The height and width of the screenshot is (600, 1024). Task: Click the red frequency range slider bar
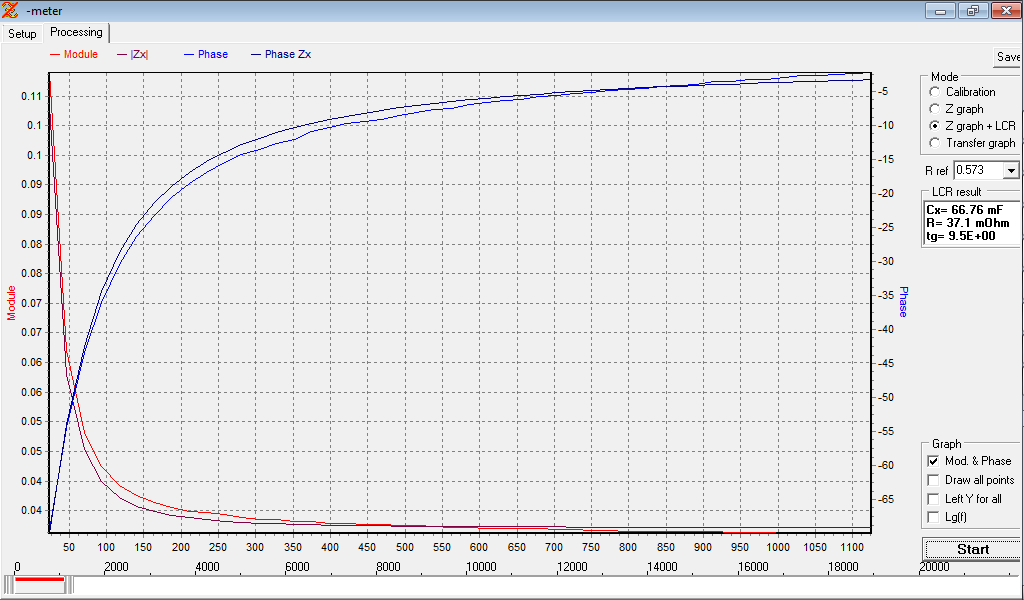40,579
